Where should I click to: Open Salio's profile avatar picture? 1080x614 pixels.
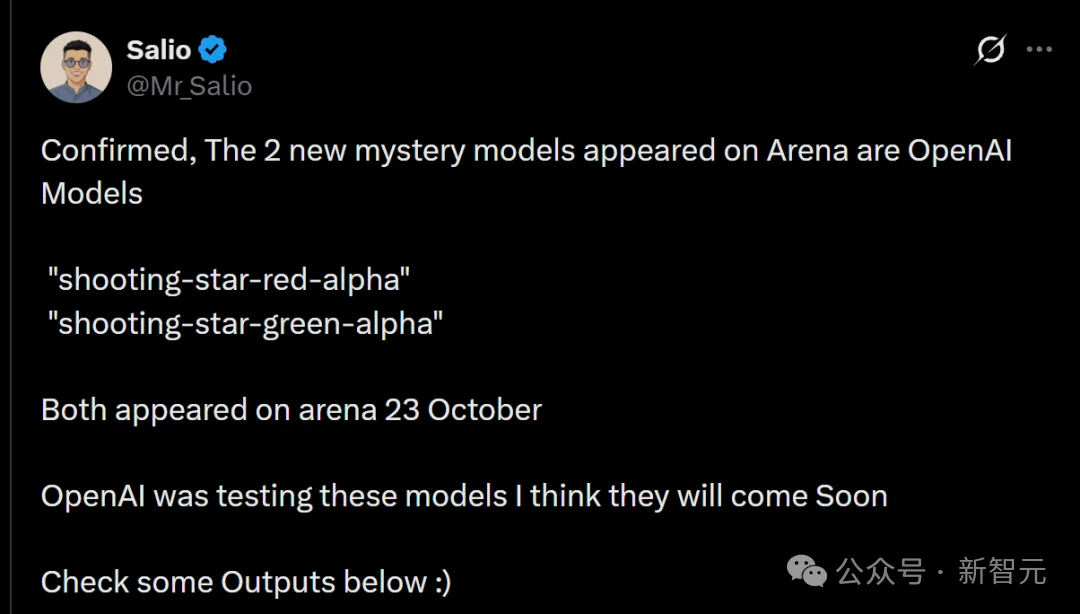(76, 68)
